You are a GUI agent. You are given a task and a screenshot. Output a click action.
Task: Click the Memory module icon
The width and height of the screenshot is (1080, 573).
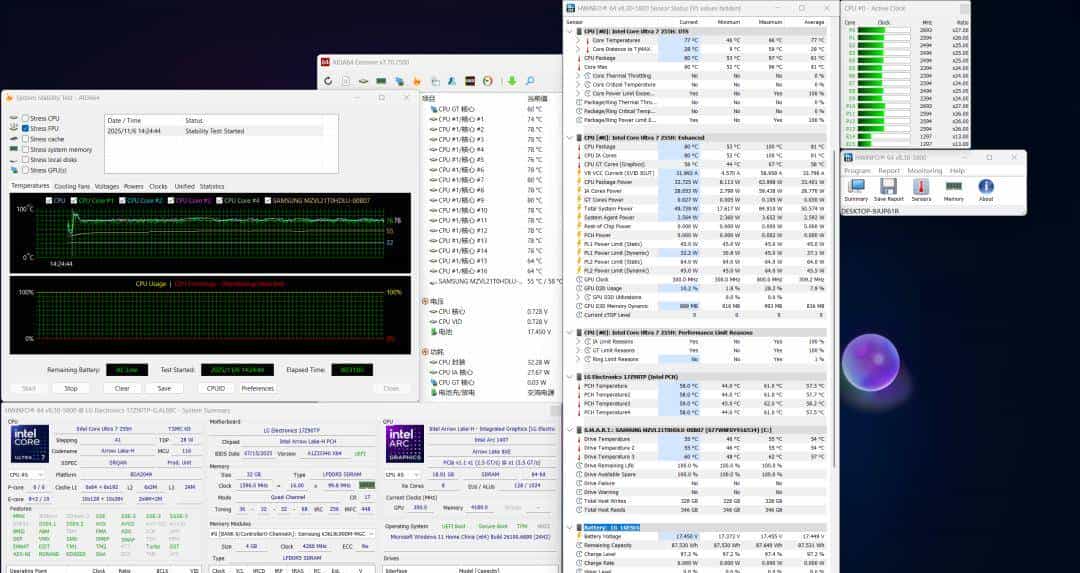click(953, 187)
